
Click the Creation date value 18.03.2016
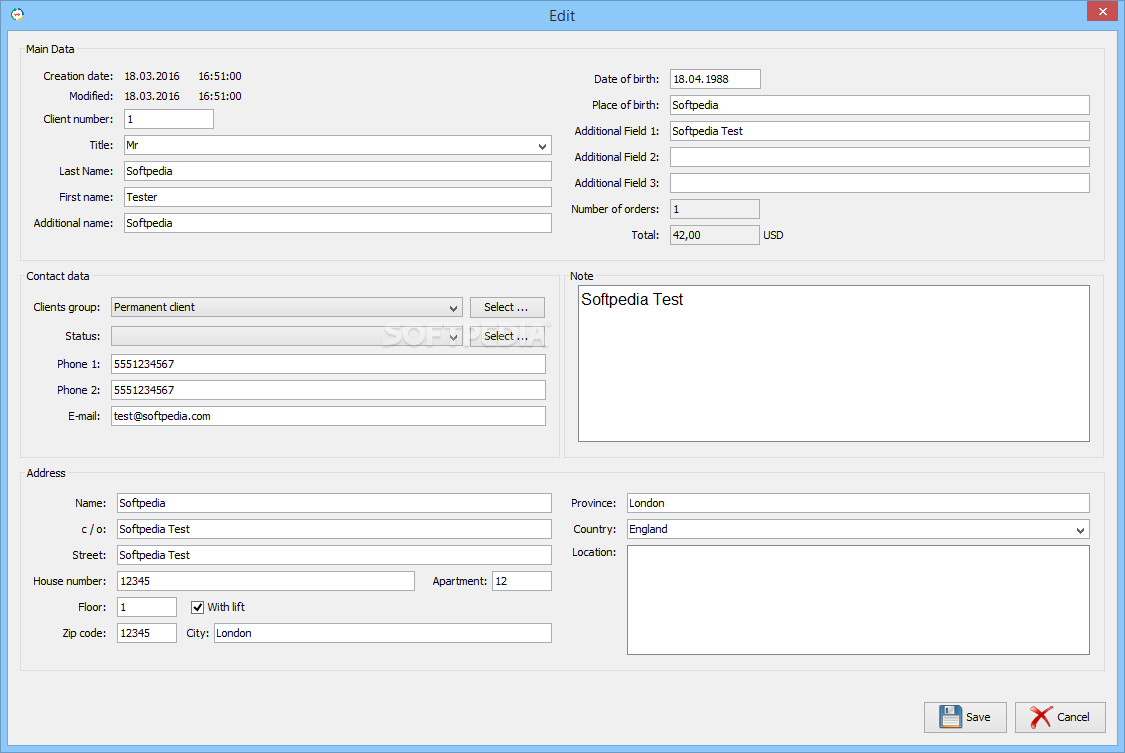pyautogui.click(x=152, y=76)
